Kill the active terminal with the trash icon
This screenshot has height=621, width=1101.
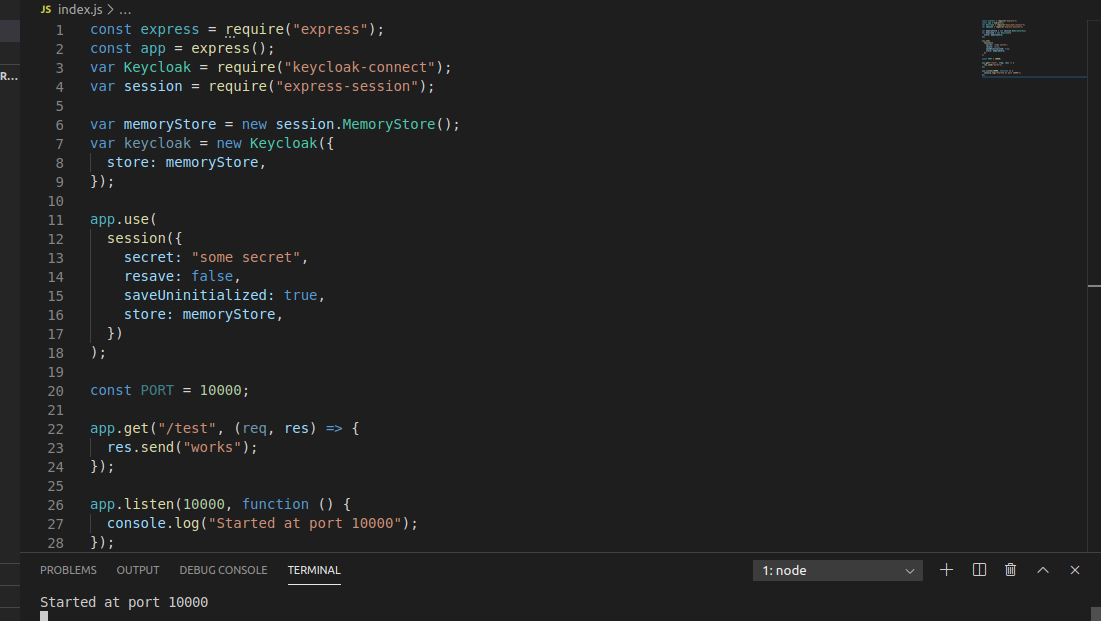click(1010, 569)
